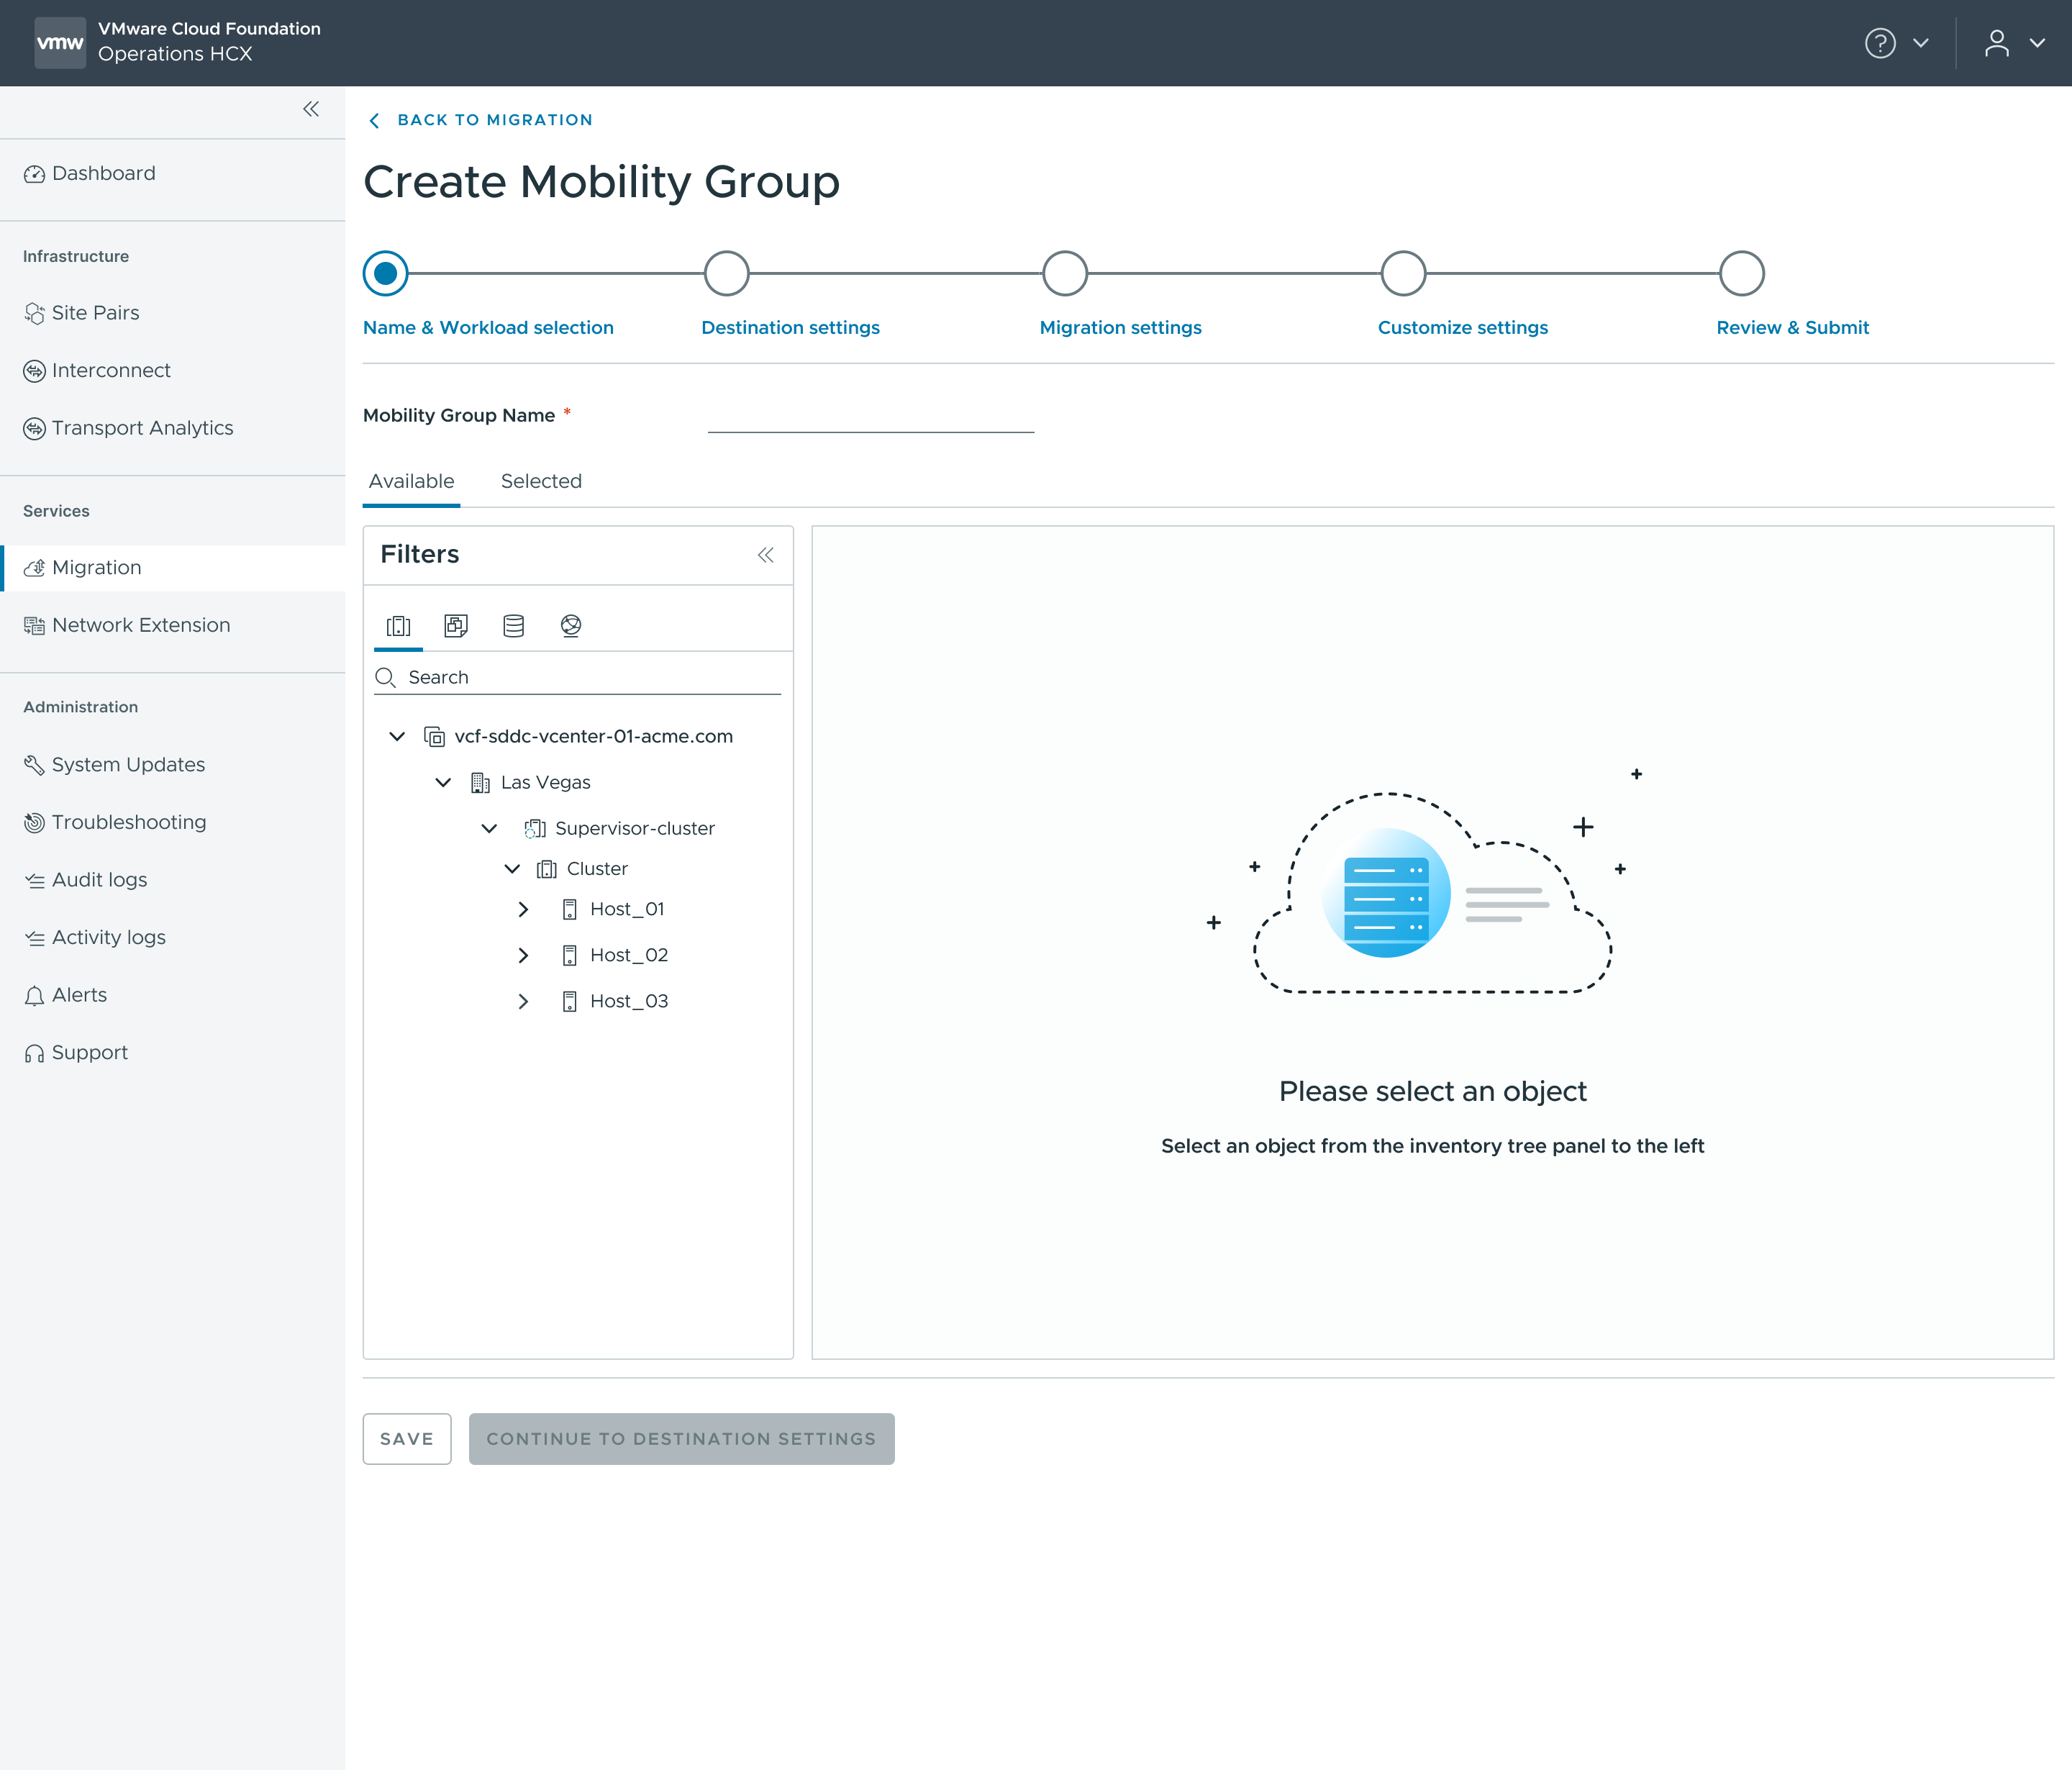Click Back to Migration link

[495, 120]
